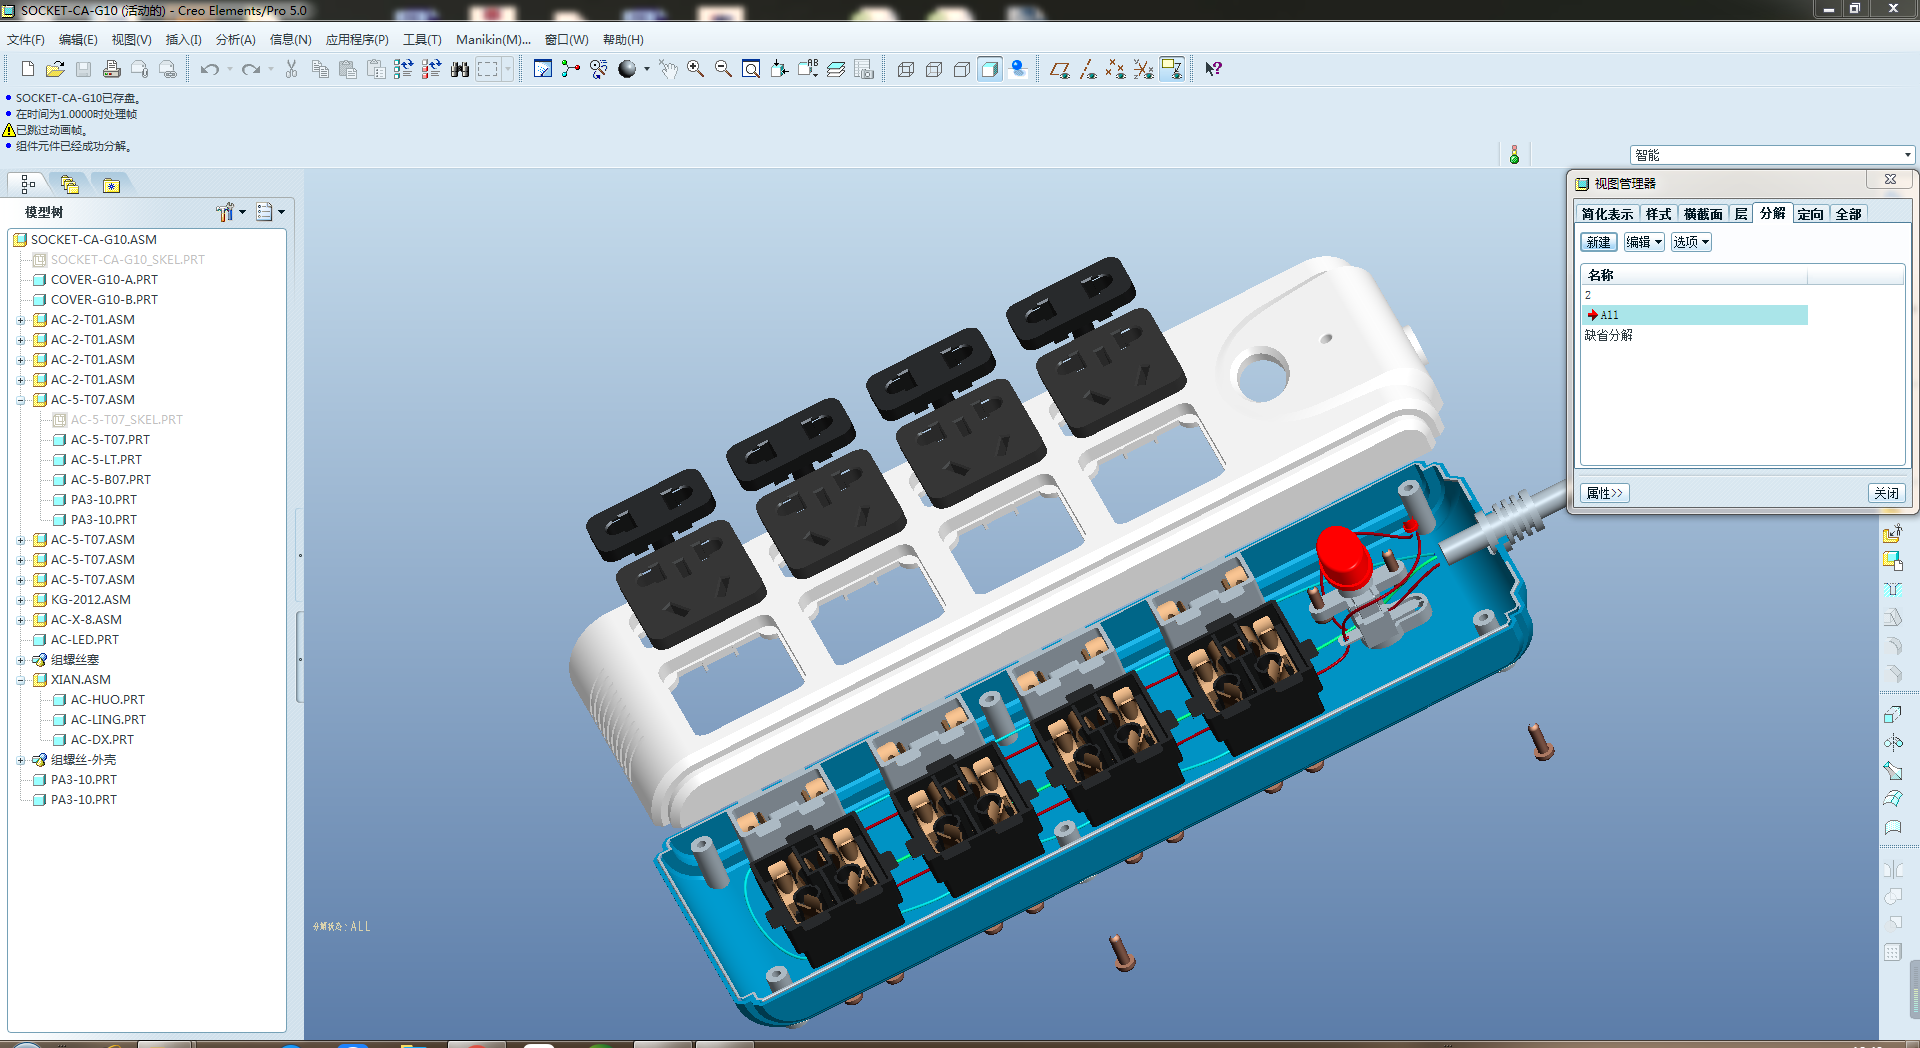This screenshot has height=1048, width=1920.
Task: Undo the last action
Action: (x=209, y=69)
